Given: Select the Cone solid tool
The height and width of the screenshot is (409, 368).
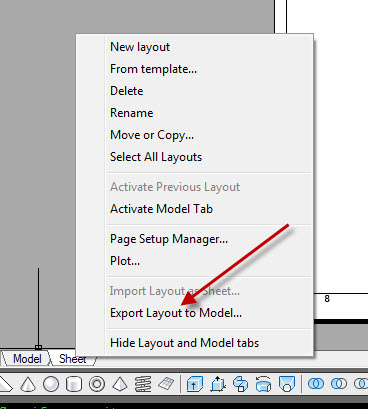Looking at the screenshot, I should tap(28, 384).
